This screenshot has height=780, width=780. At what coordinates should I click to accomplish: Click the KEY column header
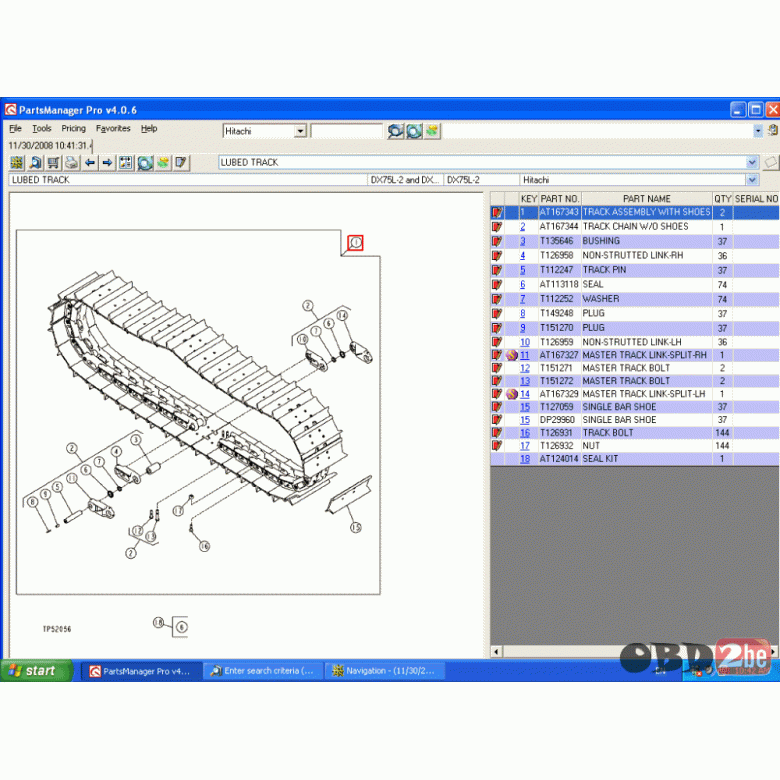point(528,198)
